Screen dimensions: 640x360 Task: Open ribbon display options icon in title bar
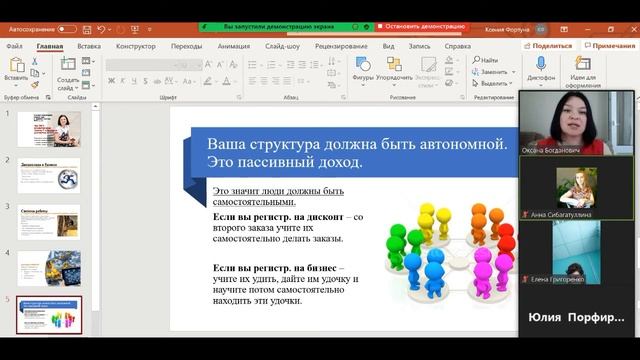coord(564,29)
